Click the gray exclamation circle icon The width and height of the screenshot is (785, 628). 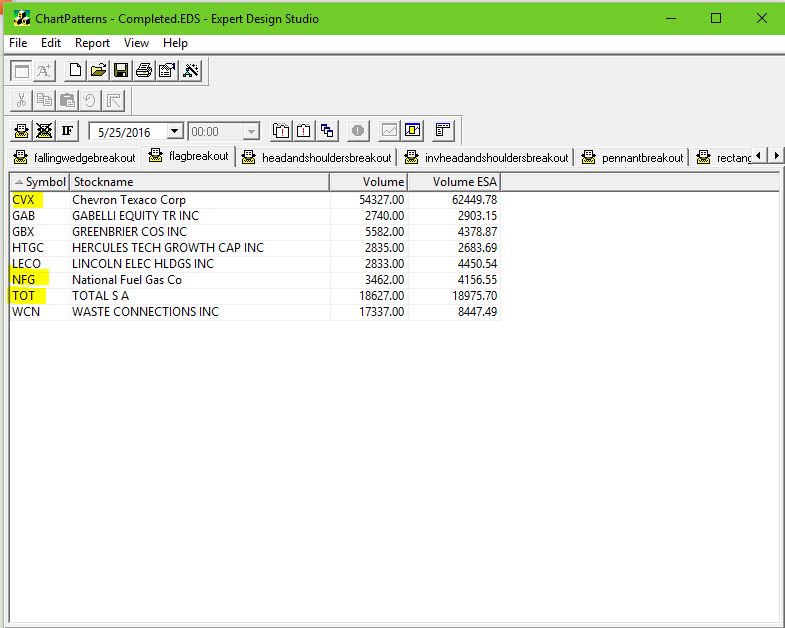coord(357,131)
